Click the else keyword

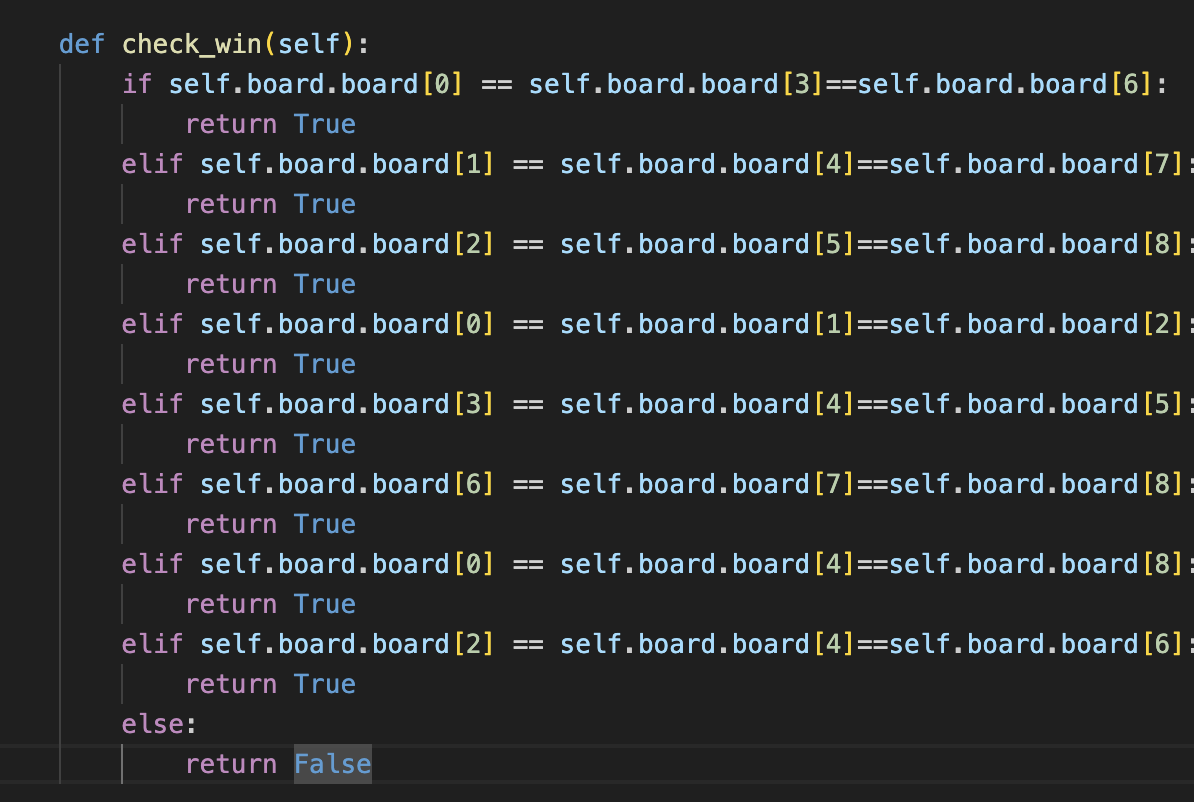click(x=153, y=724)
